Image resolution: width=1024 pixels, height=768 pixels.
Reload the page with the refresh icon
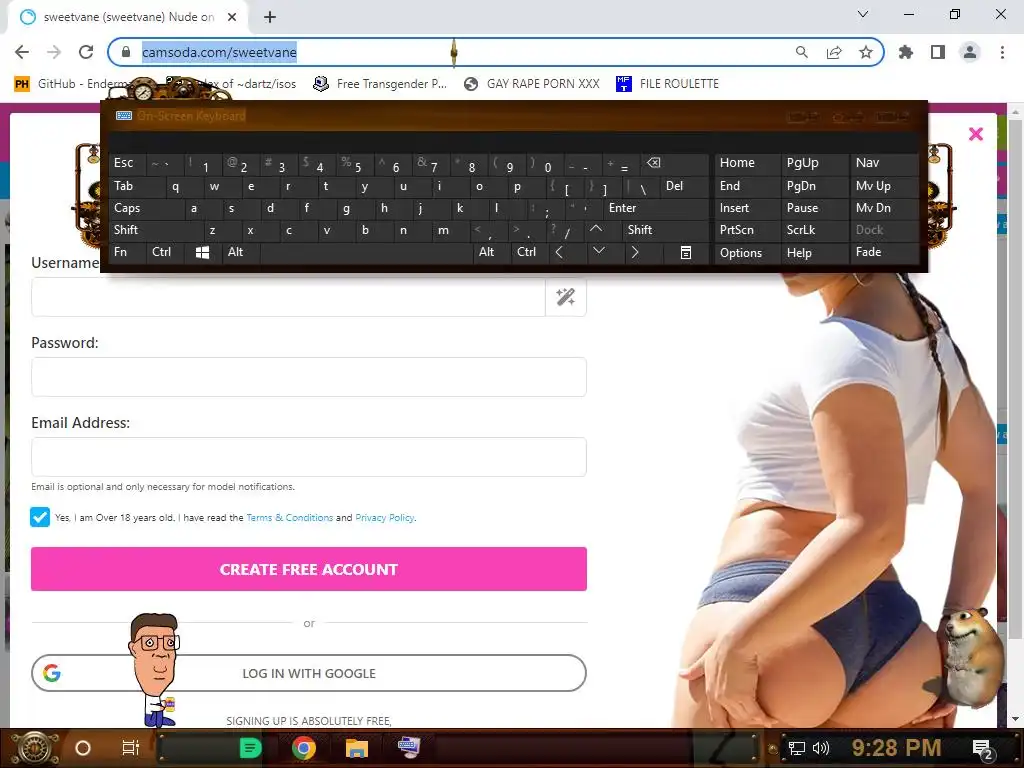[86, 52]
